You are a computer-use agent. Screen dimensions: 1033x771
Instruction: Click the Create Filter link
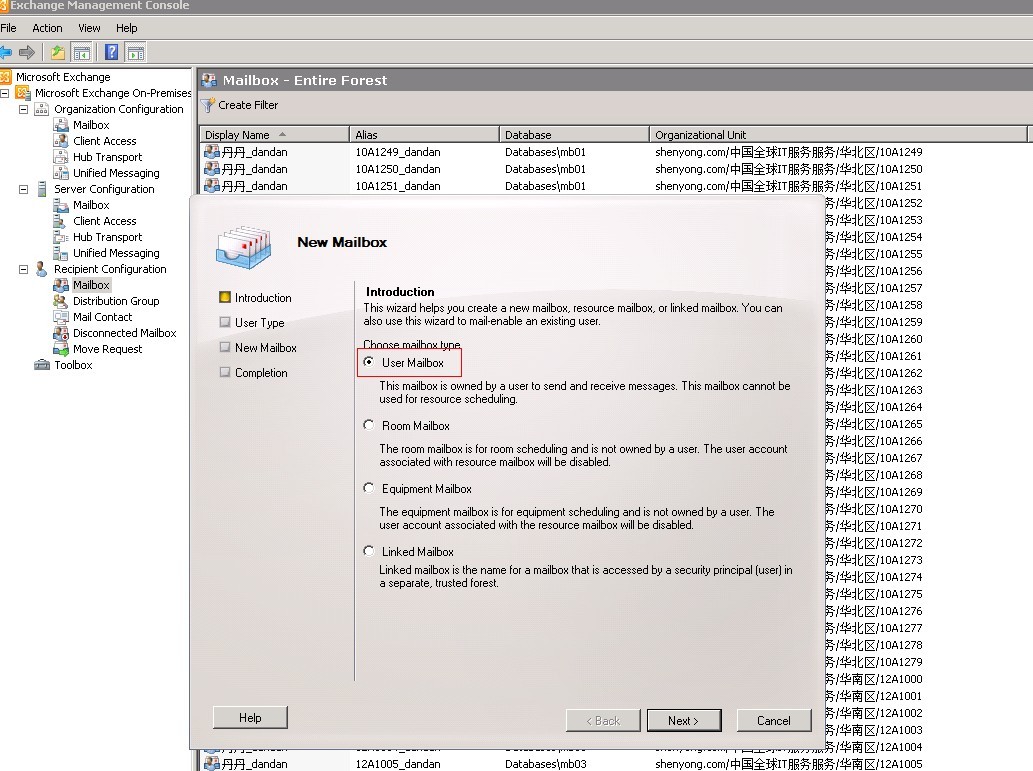pos(248,105)
